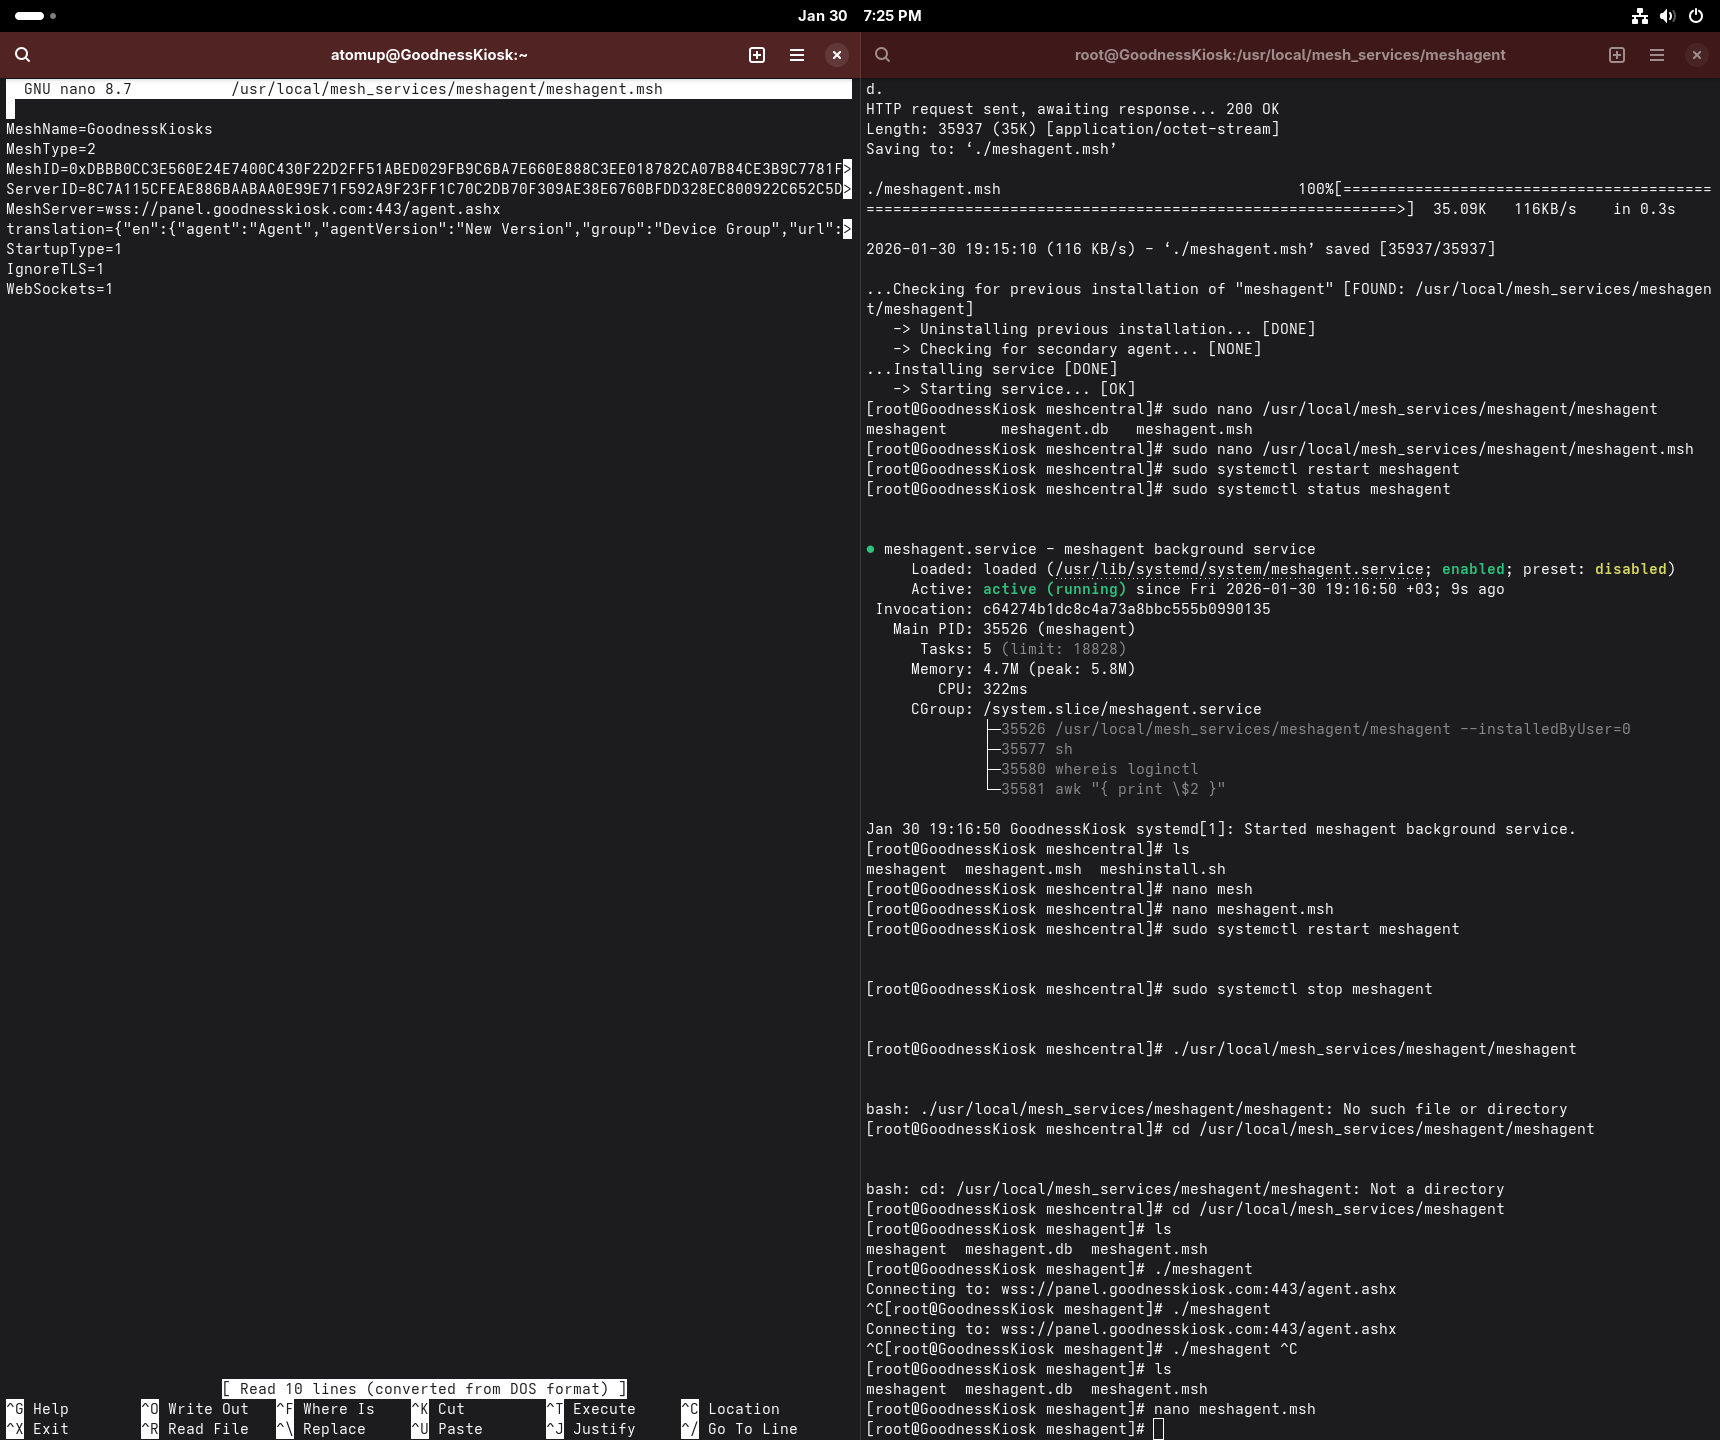Click the ^X Exit shortcut in nano
This screenshot has width=1720, height=1440.
click(x=38, y=1429)
